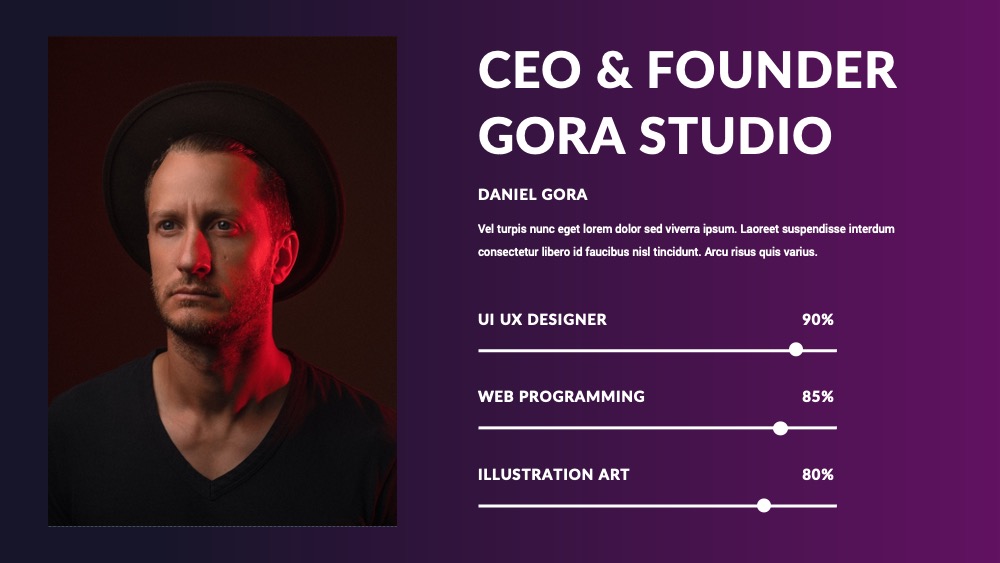The image size is (1000, 563).
Task: Select the WEB PROGRAMMING label
Action: tap(561, 397)
